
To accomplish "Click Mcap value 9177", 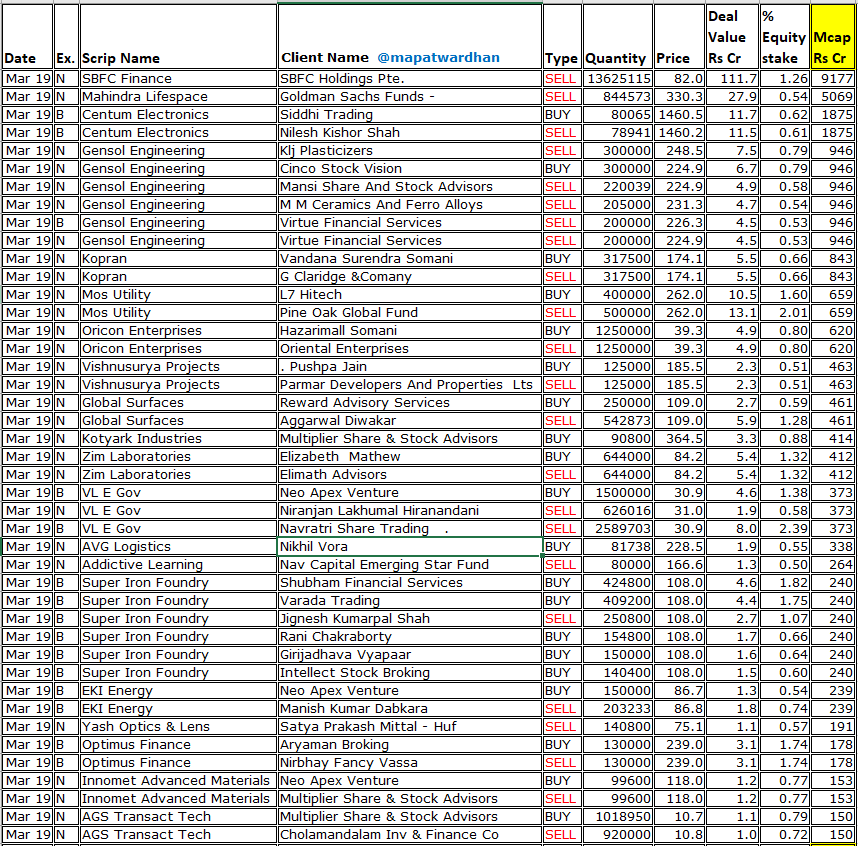I will tap(832, 79).
